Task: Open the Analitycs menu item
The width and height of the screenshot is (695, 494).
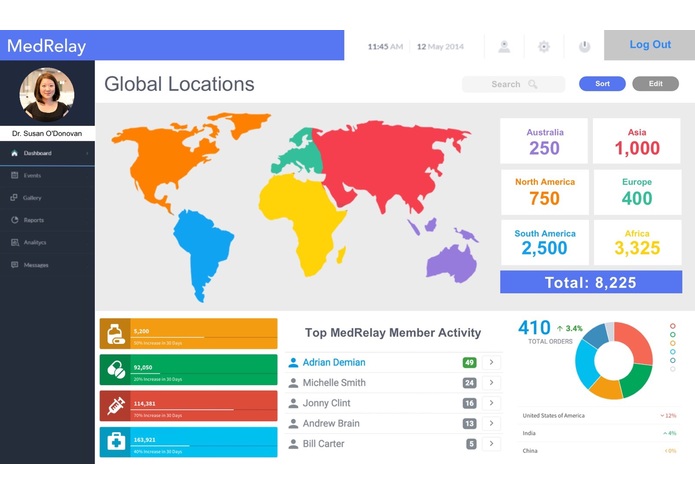Action: point(47,242)
